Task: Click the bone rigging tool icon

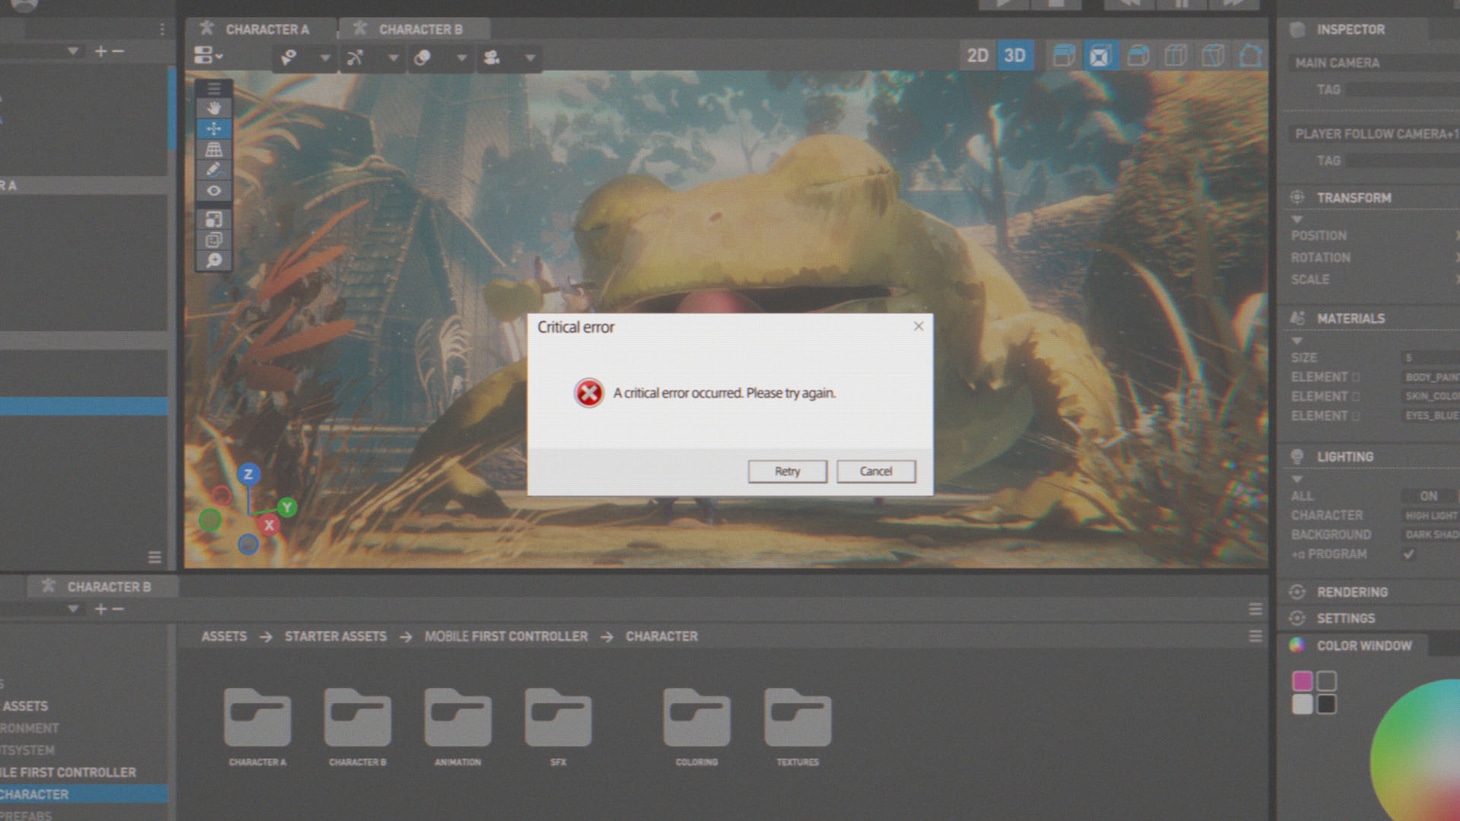Action: click(x=355, y=57)
